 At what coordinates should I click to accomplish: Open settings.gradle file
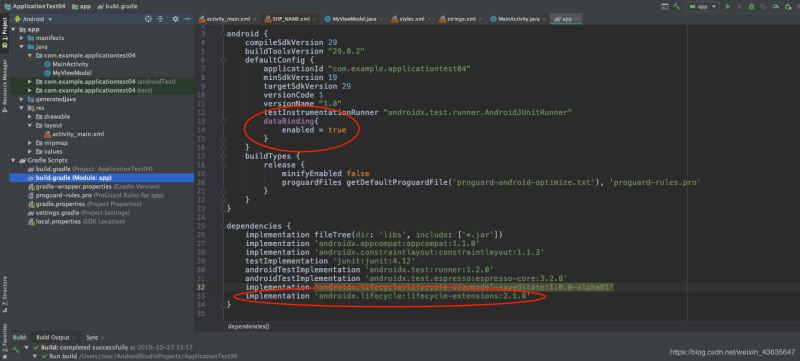pyautogui.click(x=79, y=213)
